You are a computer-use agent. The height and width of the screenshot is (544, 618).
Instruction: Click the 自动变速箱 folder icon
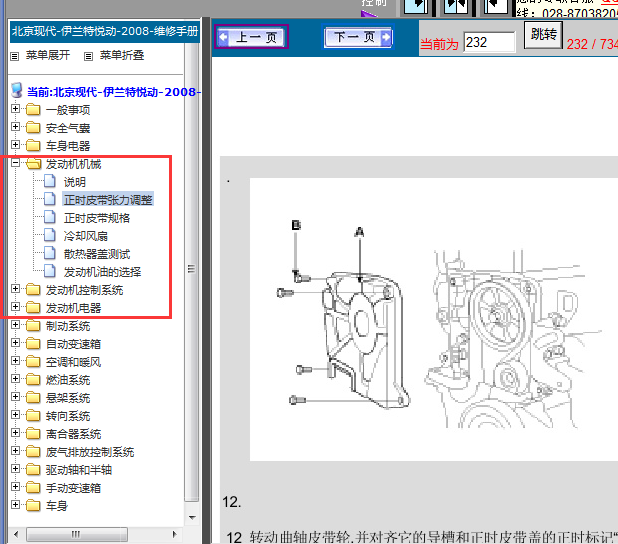[33, 344]
